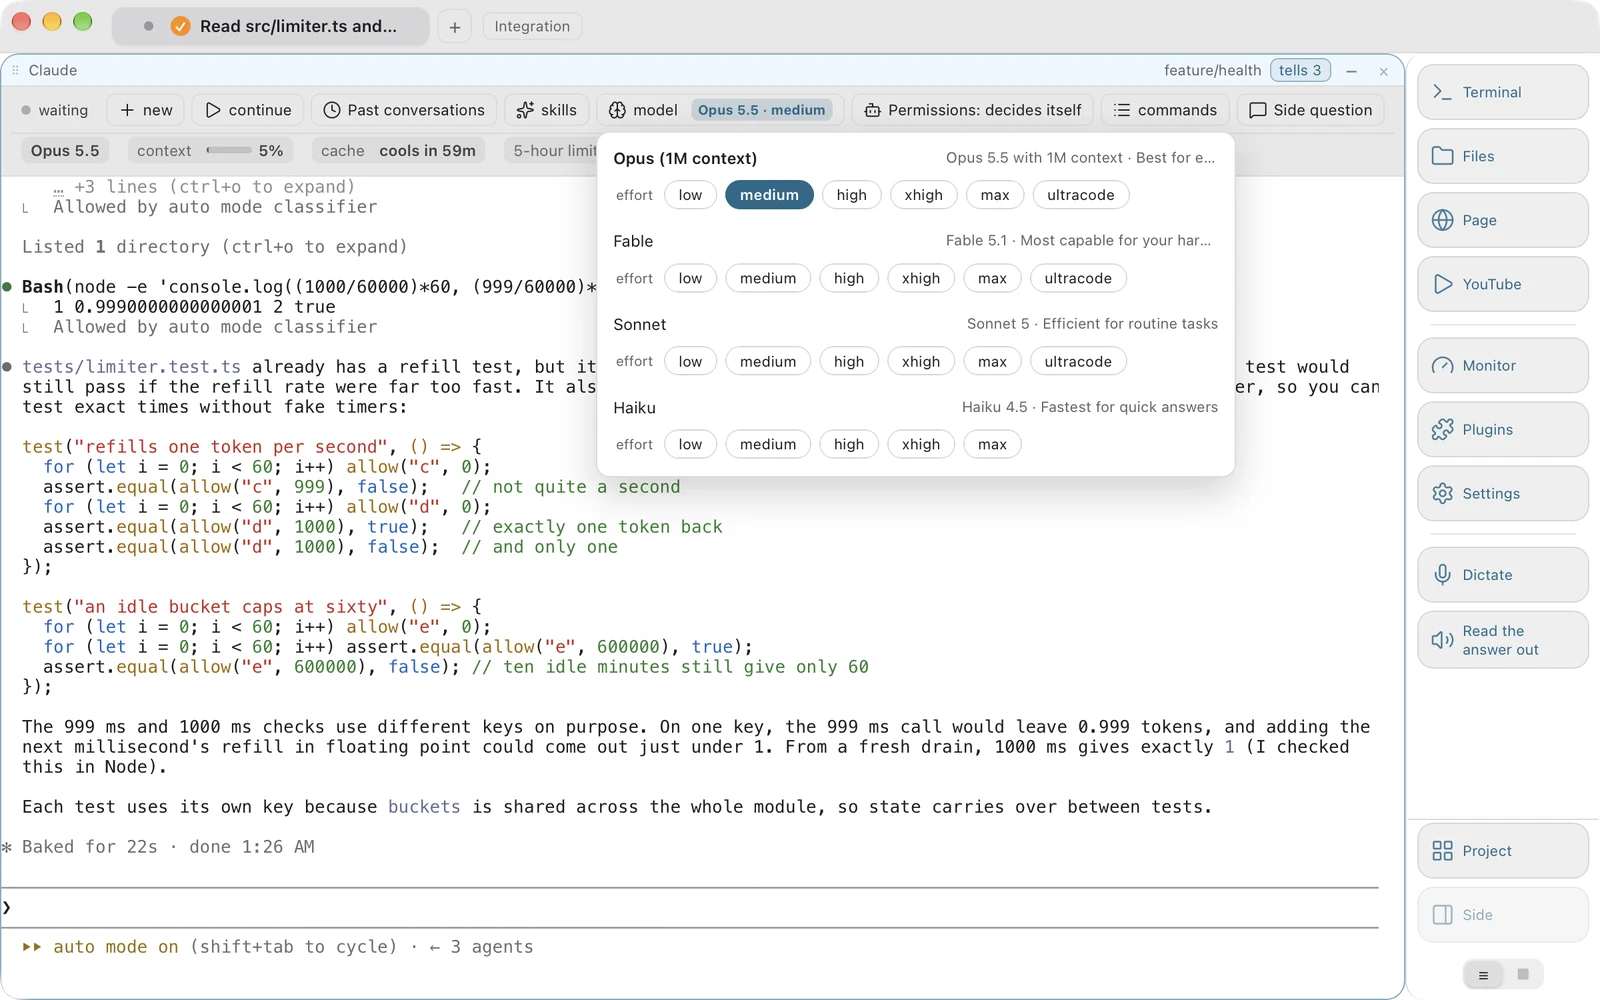Open the Plugins panel

click(x=1502, y=429)
